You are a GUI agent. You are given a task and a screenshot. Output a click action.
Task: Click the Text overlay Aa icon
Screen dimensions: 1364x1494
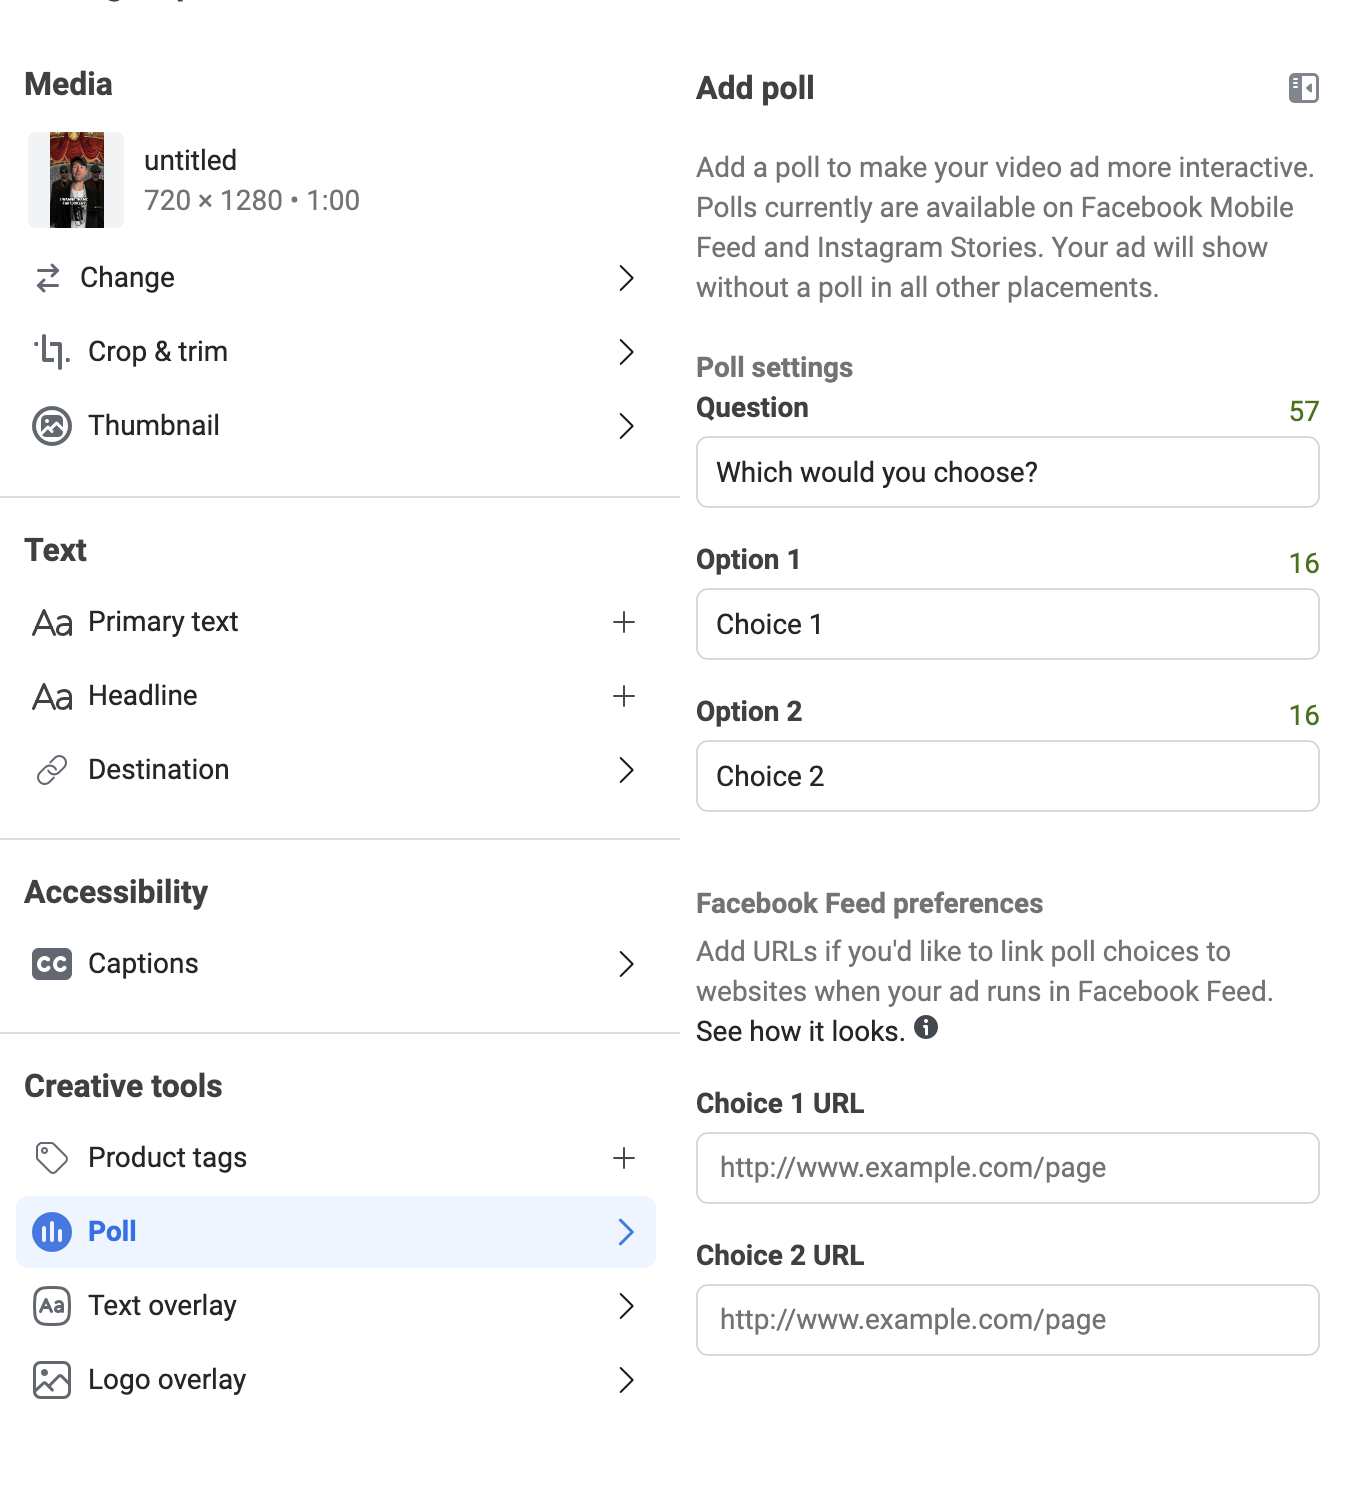point(52,1306)
